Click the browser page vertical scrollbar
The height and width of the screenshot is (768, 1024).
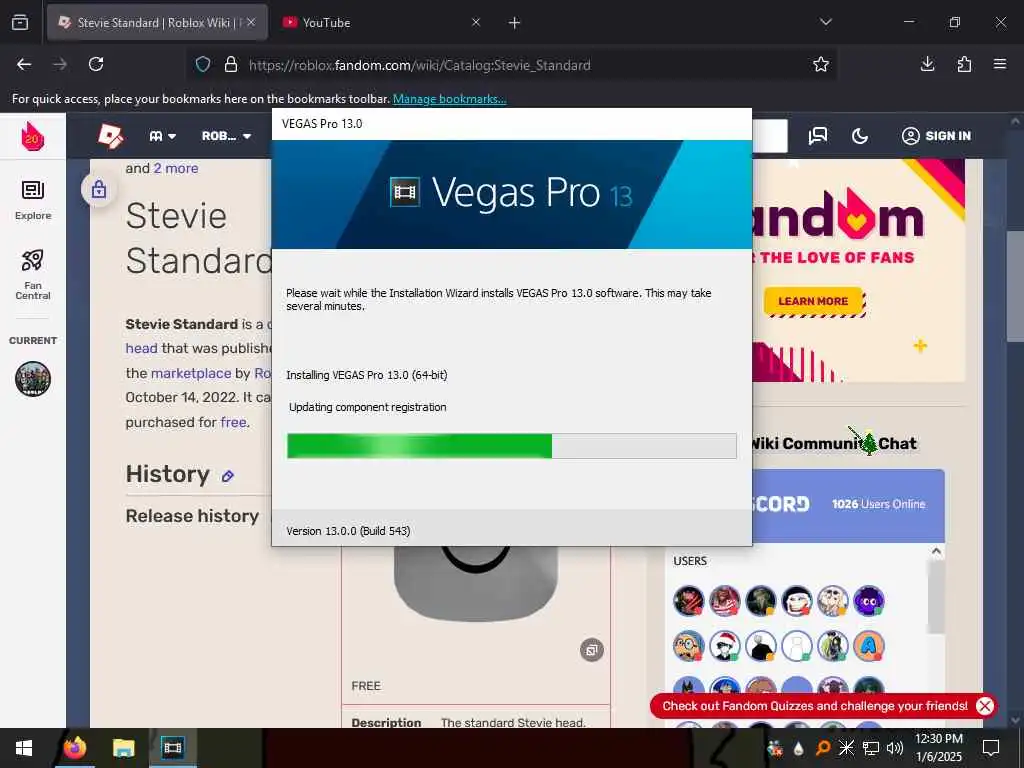click(x=1015, y=285)
